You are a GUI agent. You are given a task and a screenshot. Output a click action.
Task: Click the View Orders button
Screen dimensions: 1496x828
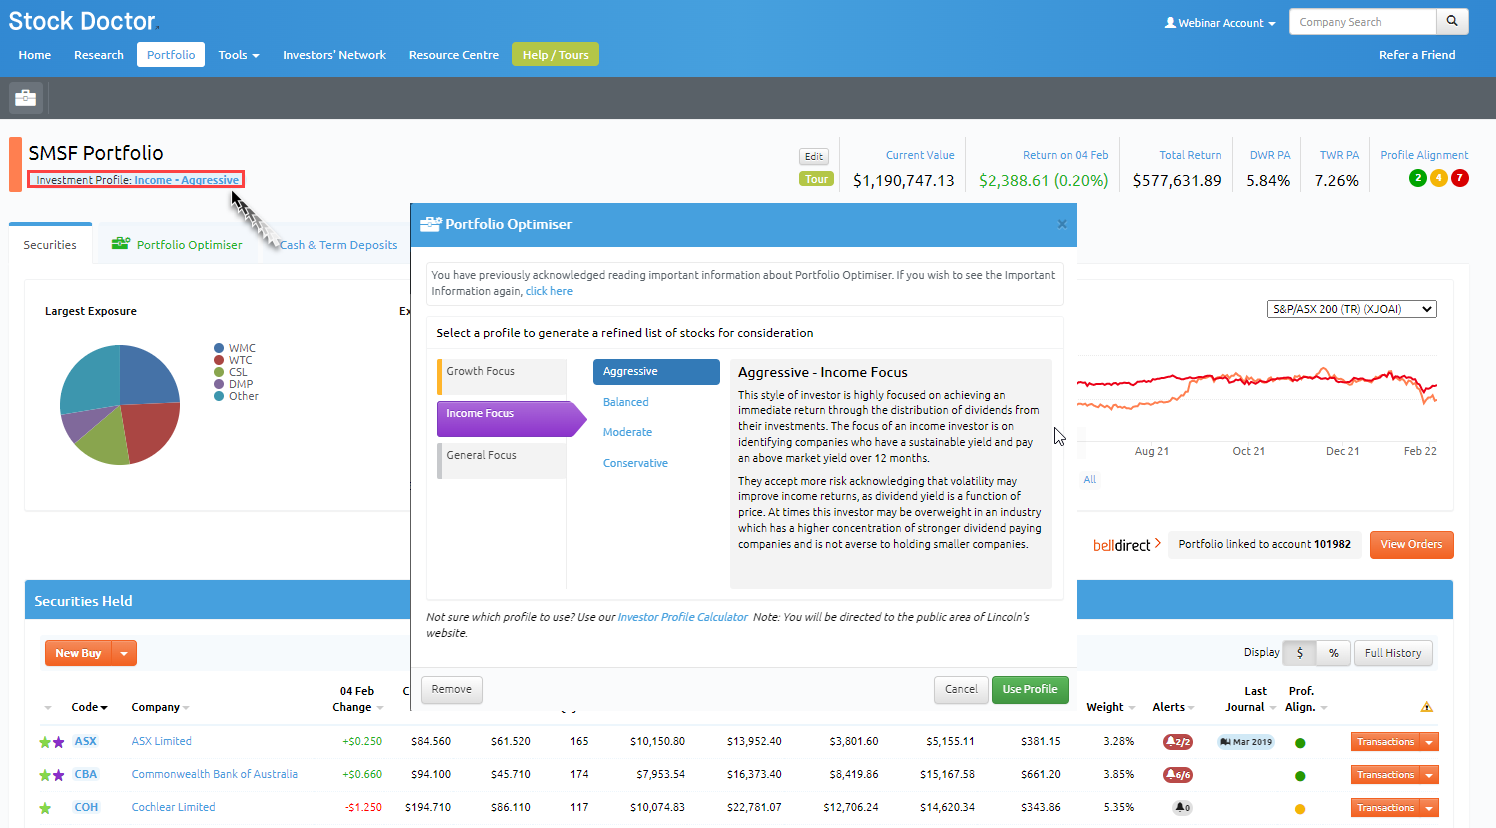click(x=1411, y=545)
